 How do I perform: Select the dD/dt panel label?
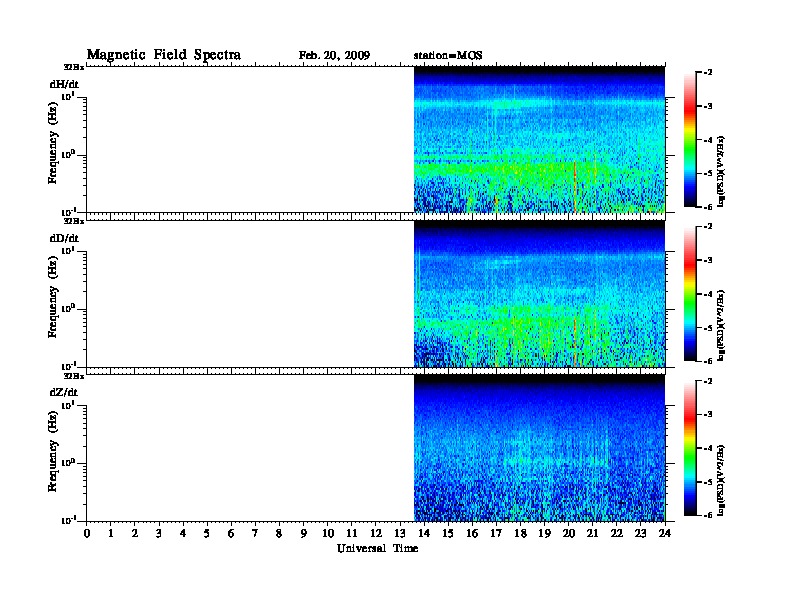tap(64, 238)
